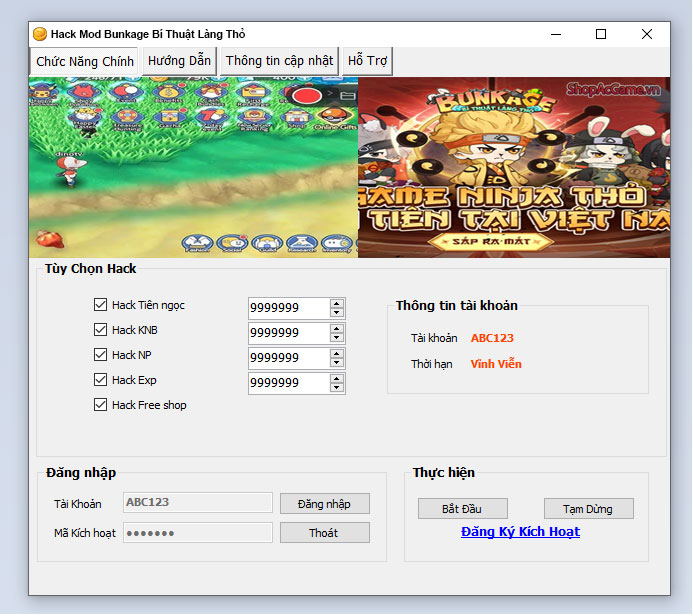Click the Bắt Đầu button
The image size is (693, 616).
point(462,509)
